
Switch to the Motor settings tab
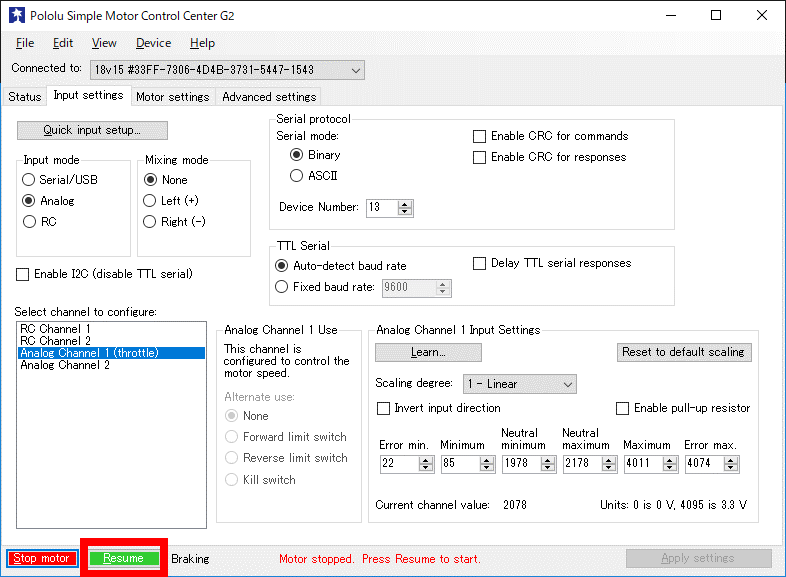pos(172,97)
